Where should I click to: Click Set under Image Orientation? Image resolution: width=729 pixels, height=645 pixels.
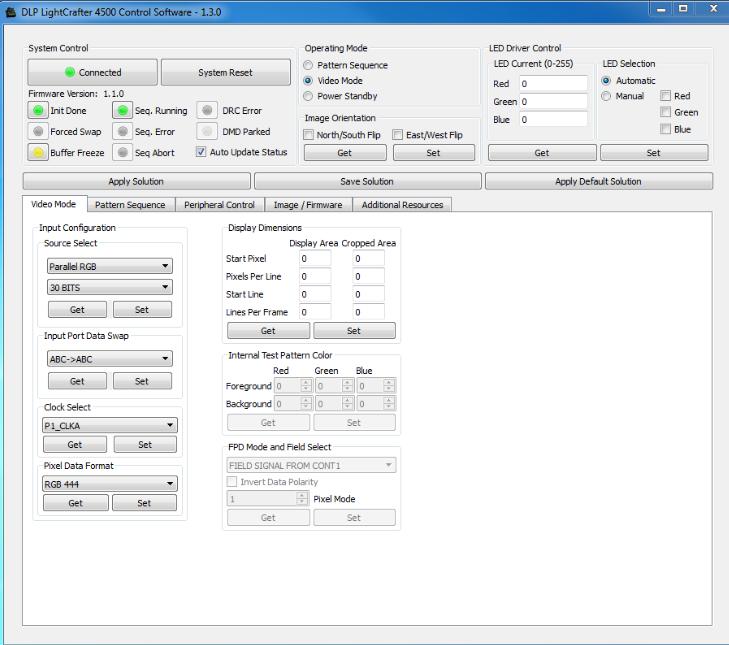pos(433,153)
